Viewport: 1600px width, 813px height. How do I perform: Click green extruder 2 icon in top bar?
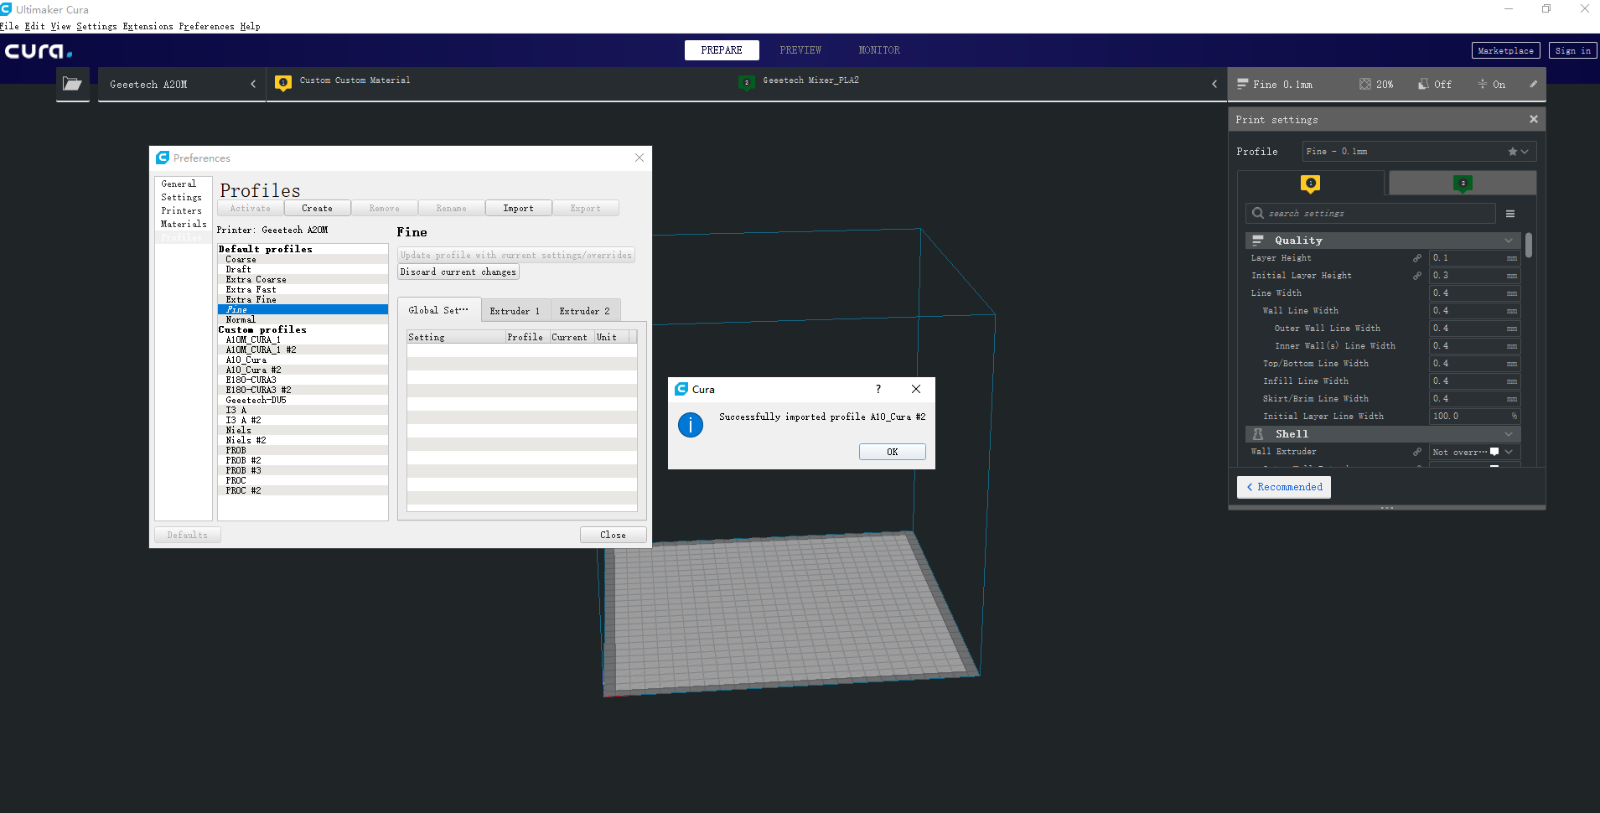pyautogui.click(x=746, y=82)
